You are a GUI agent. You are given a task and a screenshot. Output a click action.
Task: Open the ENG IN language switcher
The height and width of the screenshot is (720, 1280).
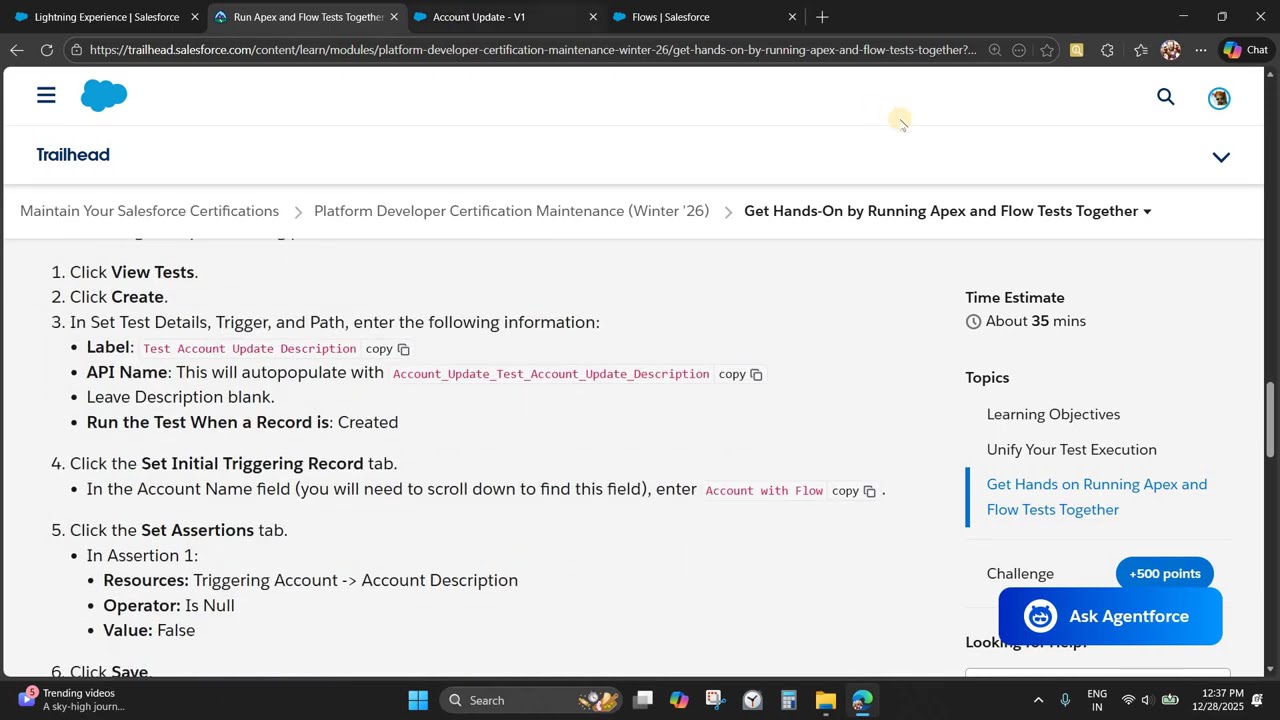[x=1097, y=700]
